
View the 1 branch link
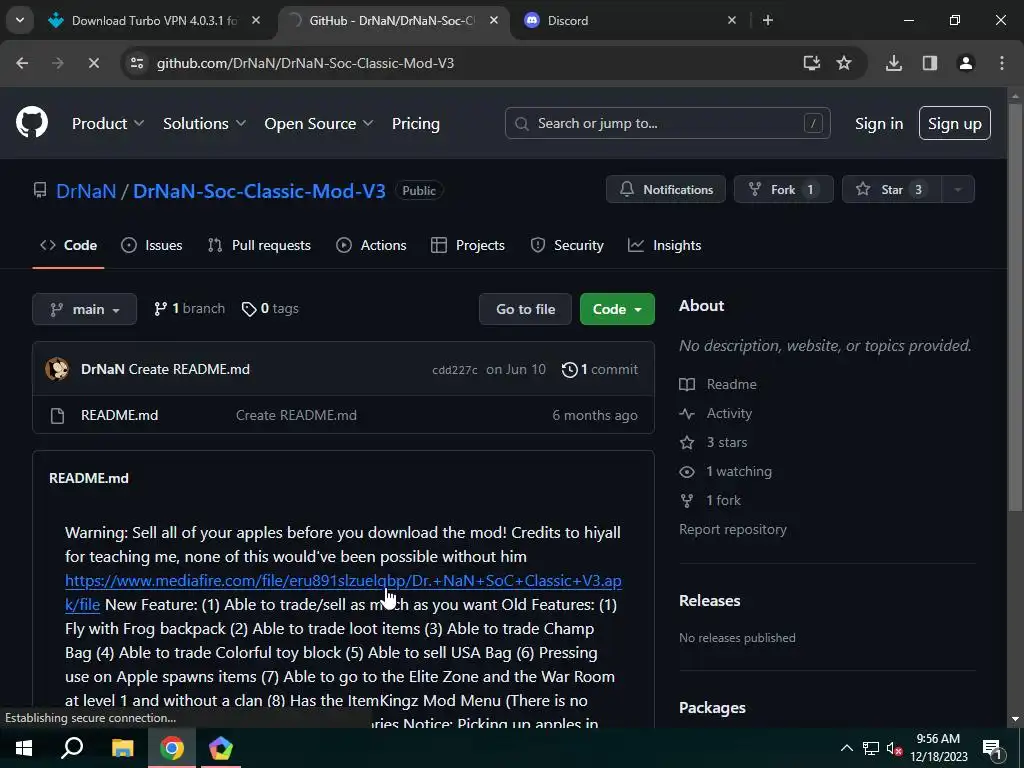189,308
